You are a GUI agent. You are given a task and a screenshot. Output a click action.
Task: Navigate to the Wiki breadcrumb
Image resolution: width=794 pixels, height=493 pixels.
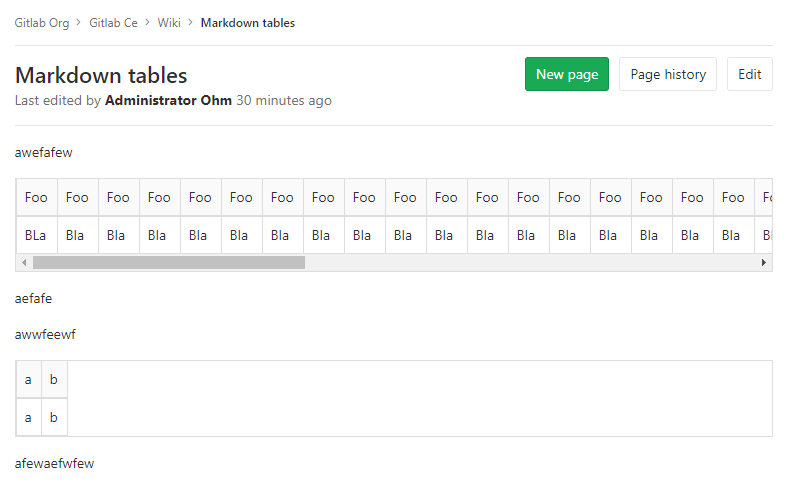tap(169, 23)
